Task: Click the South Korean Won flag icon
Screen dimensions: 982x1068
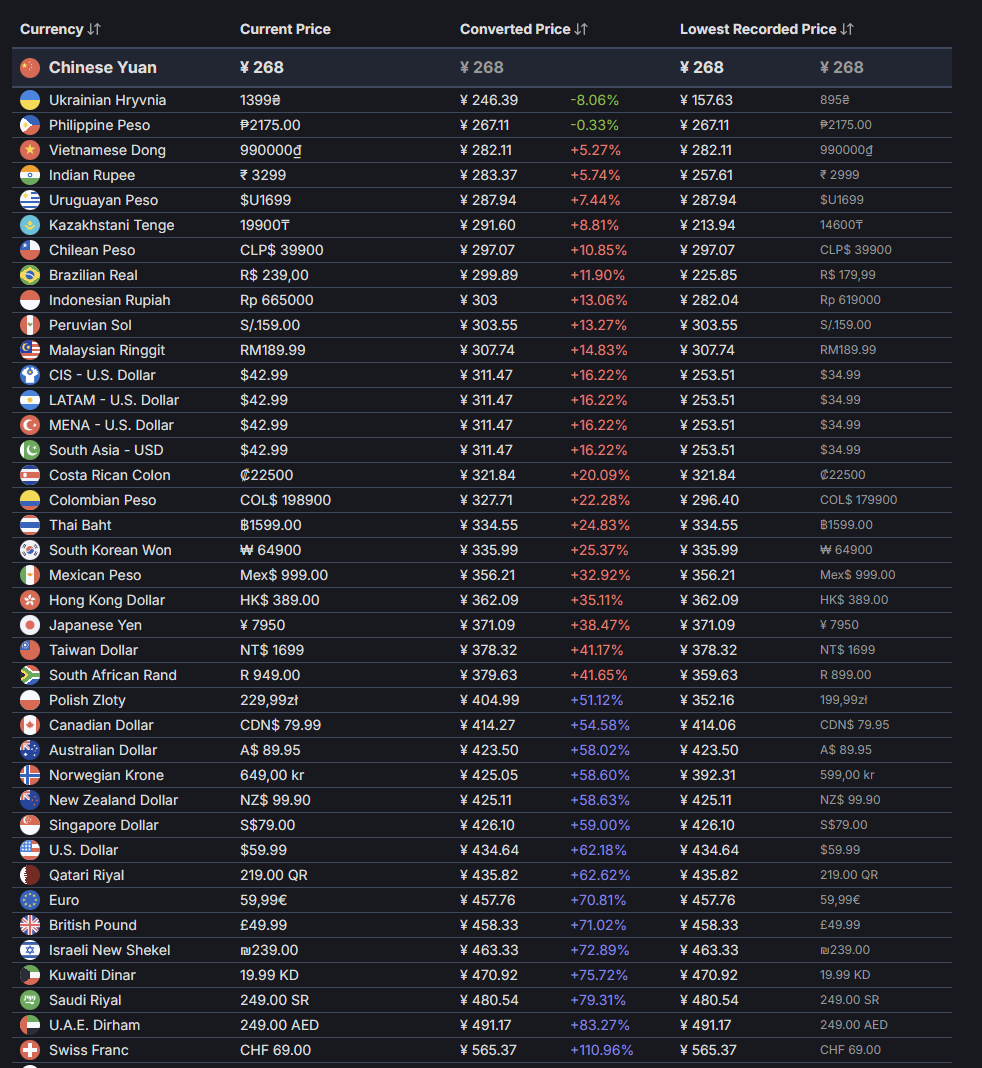Action: click(x=30, y=550)
